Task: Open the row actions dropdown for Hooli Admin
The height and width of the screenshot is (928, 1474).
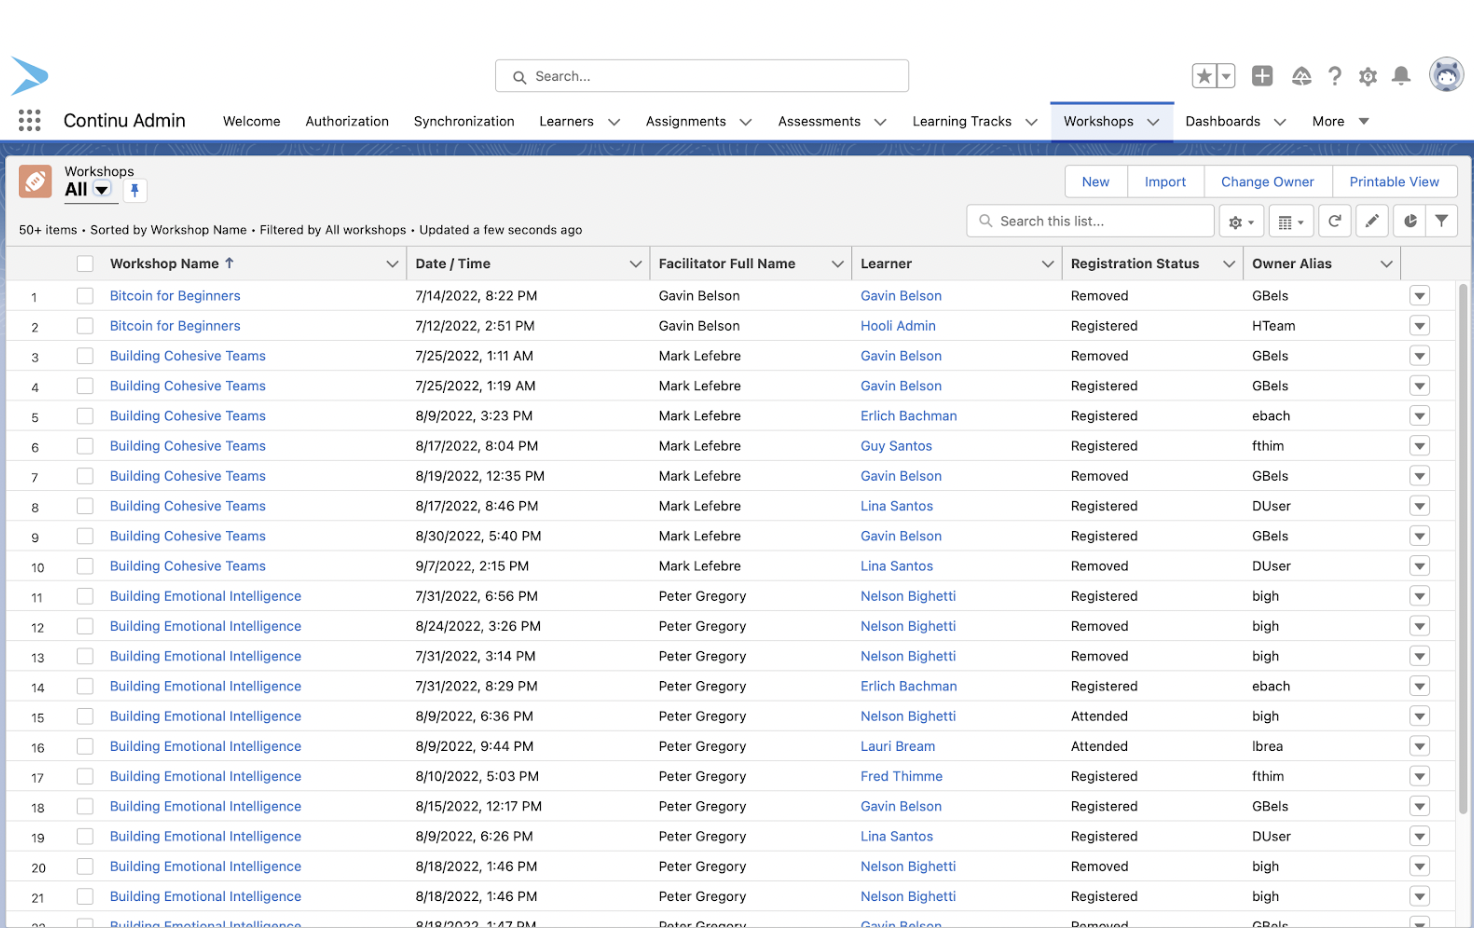Action: [1419, 325]
